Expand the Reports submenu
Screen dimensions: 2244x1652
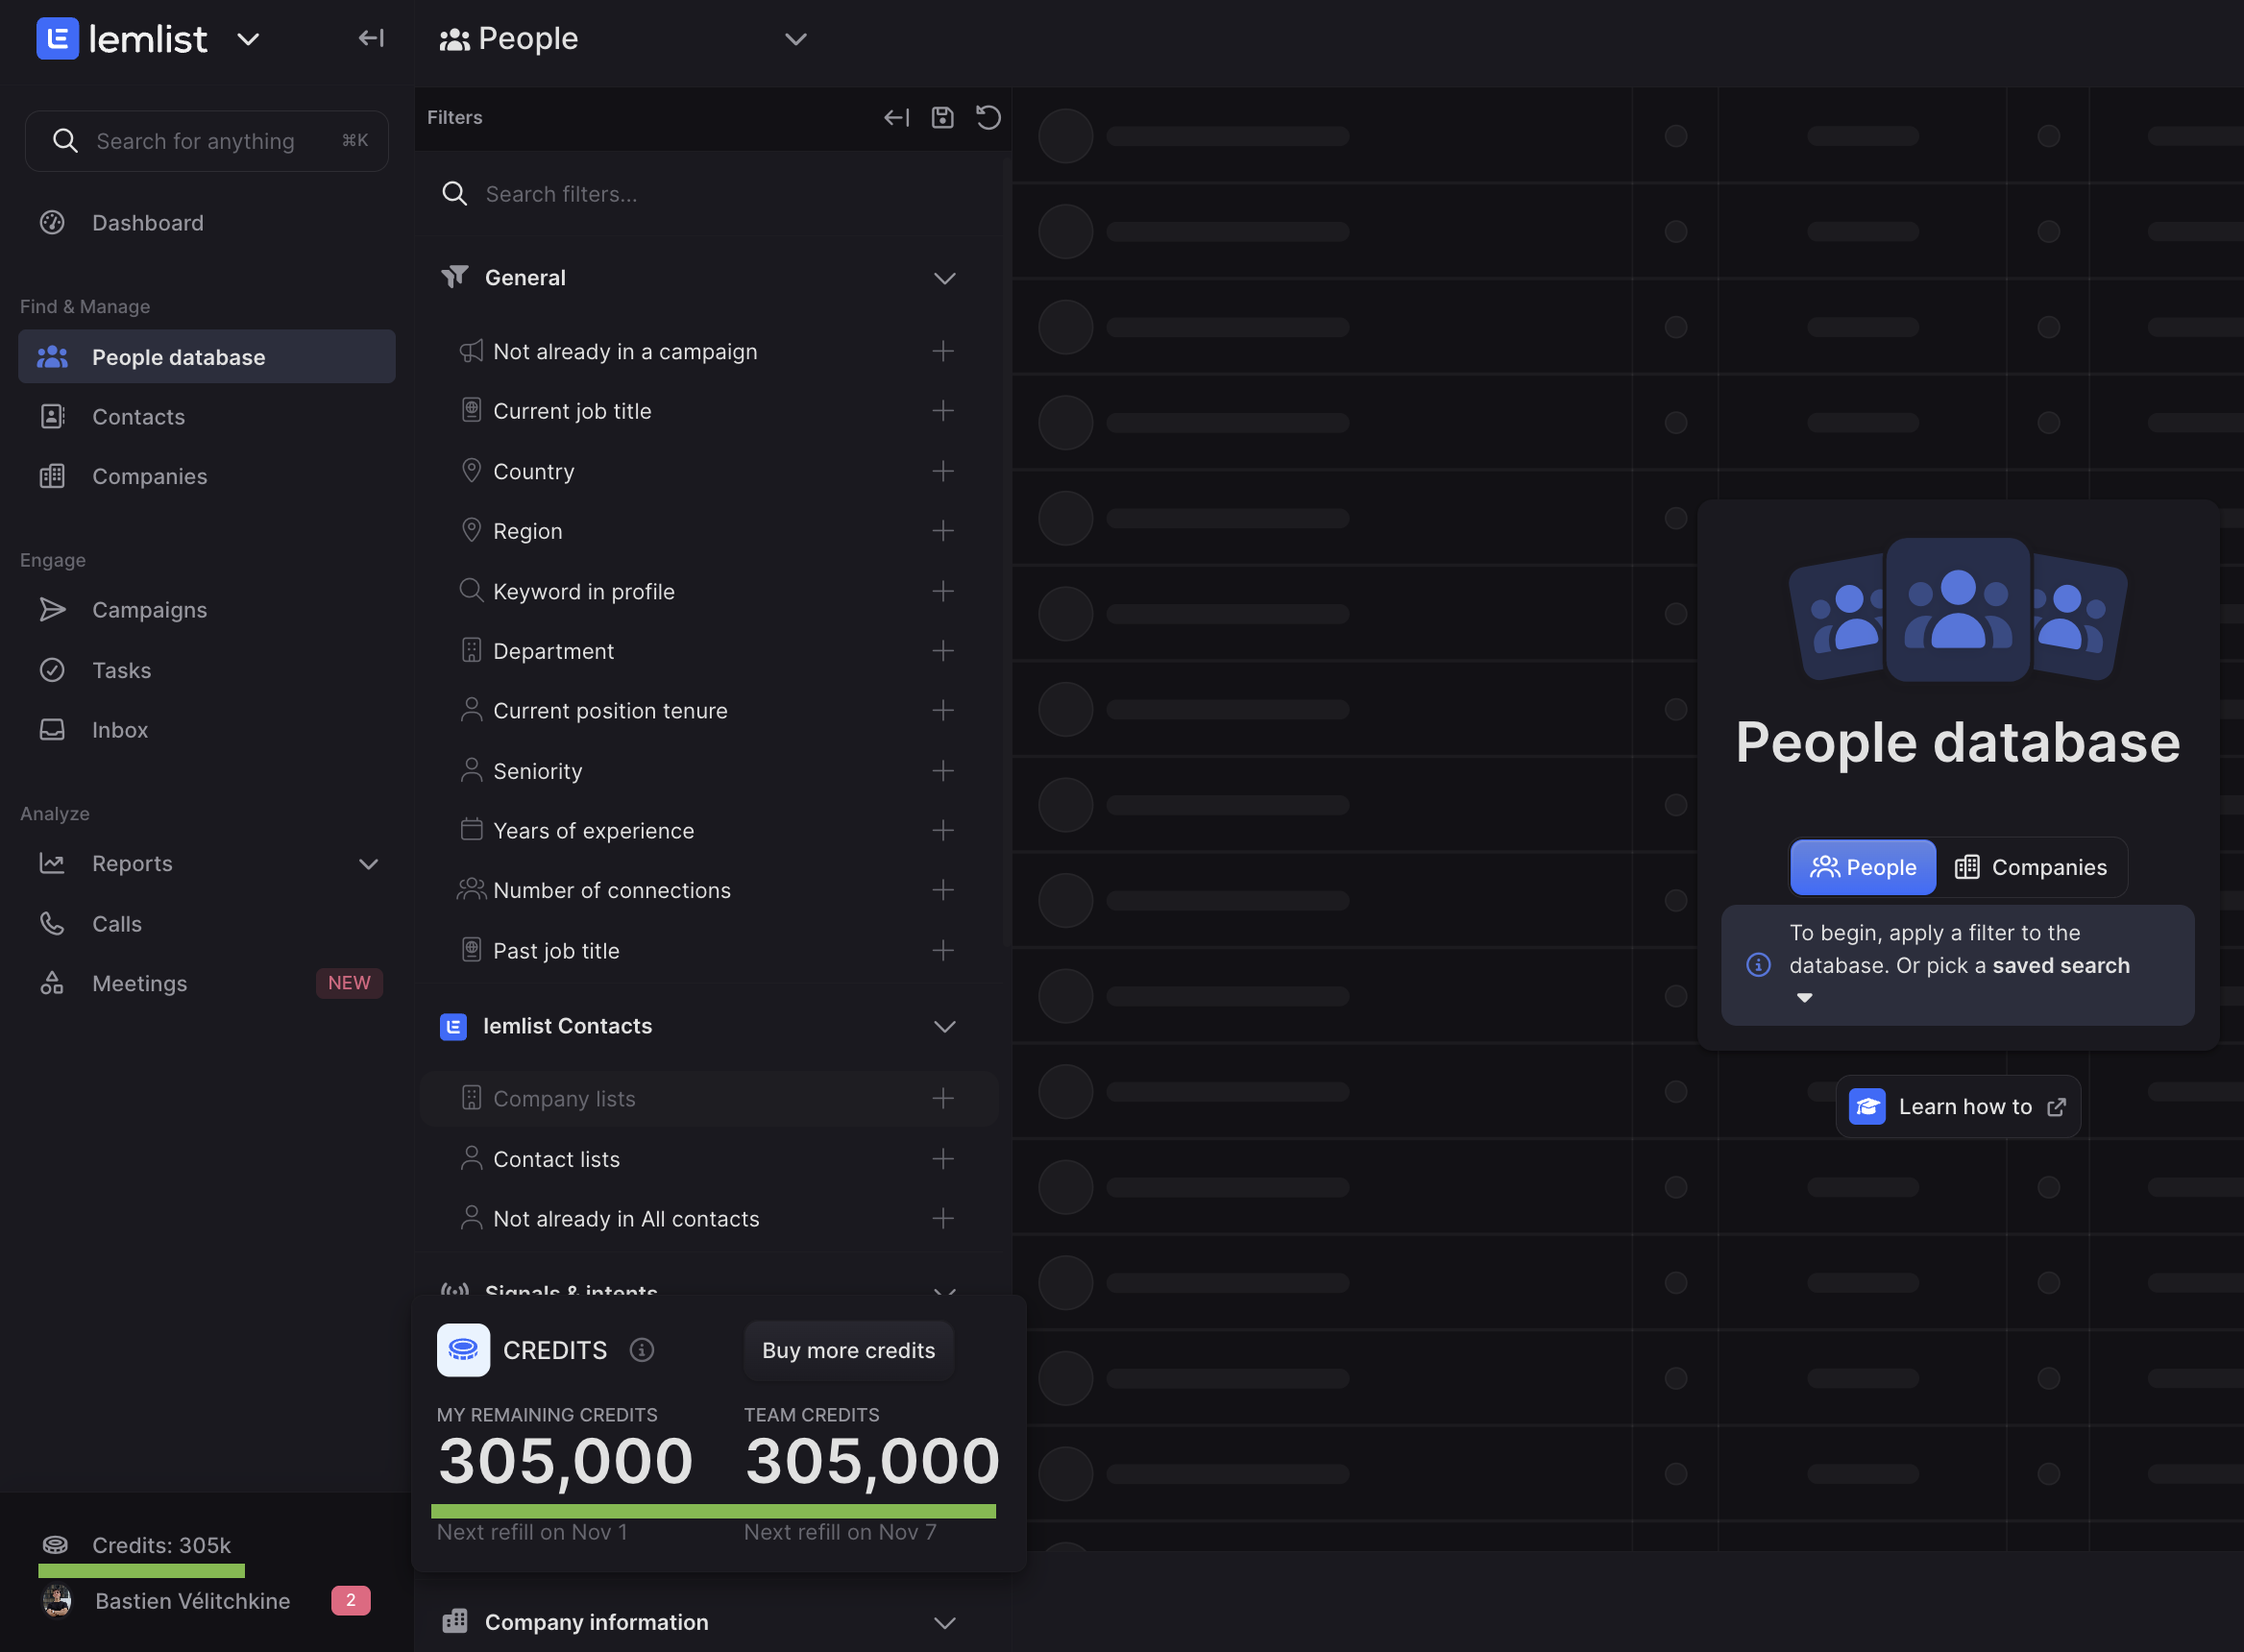click(x=368, y=864)
